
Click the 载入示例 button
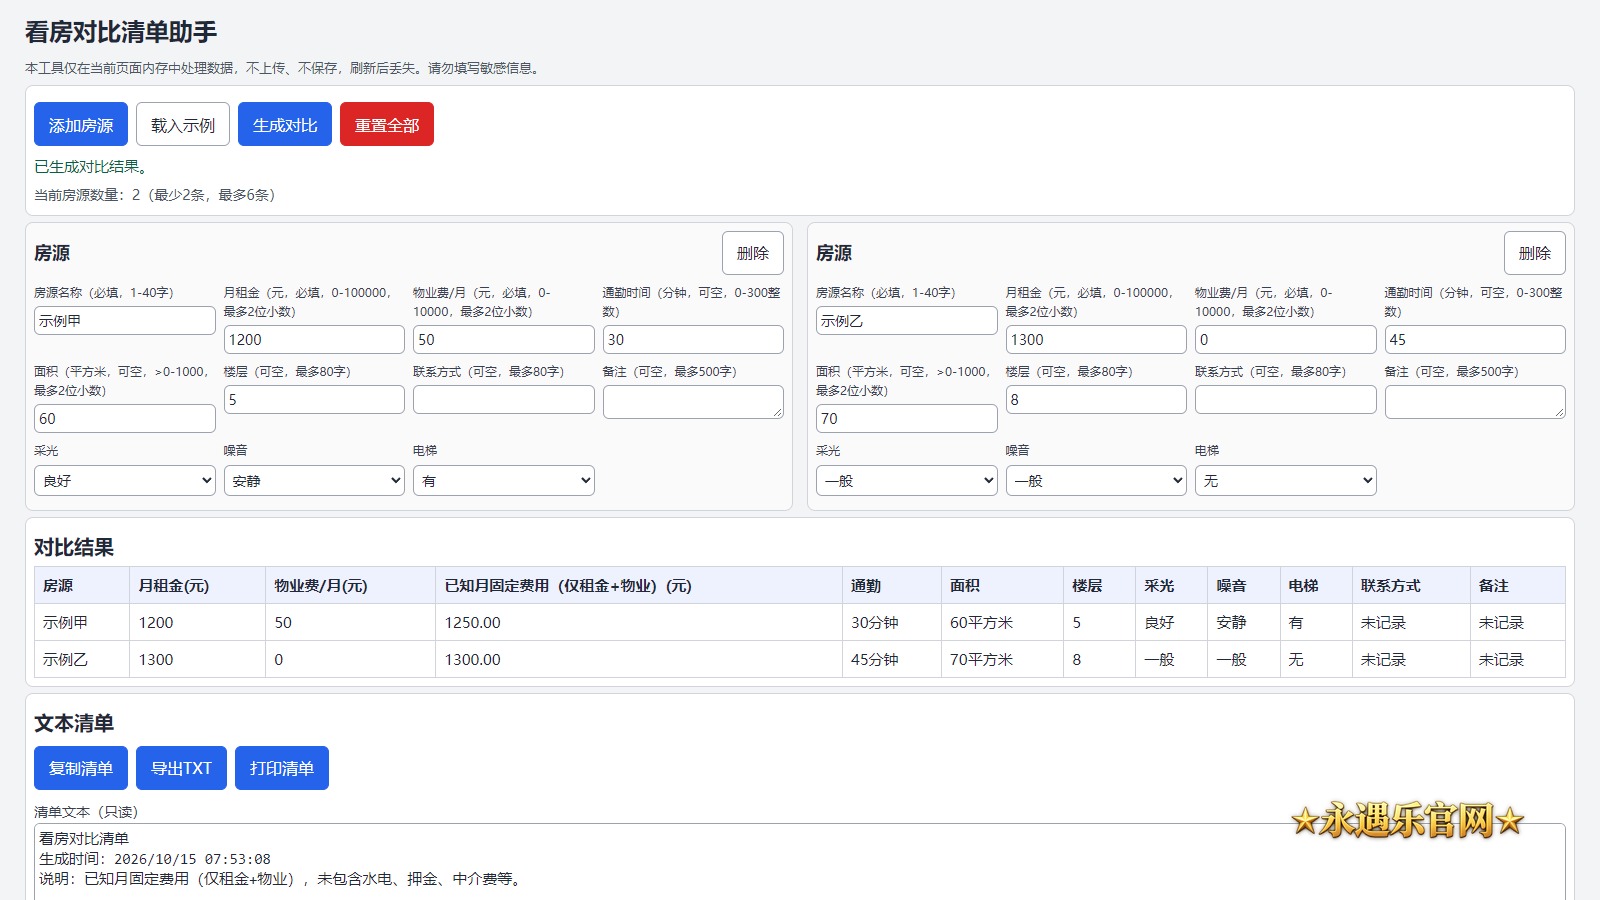tap(183, 124)
